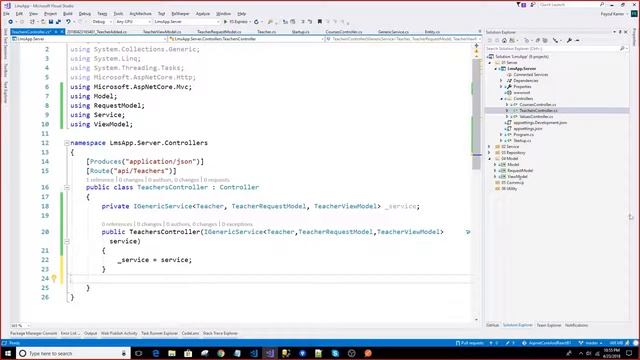The image size is (640, 360).
Task: Click the Undo toolbar icon
Action: [68, 22]
